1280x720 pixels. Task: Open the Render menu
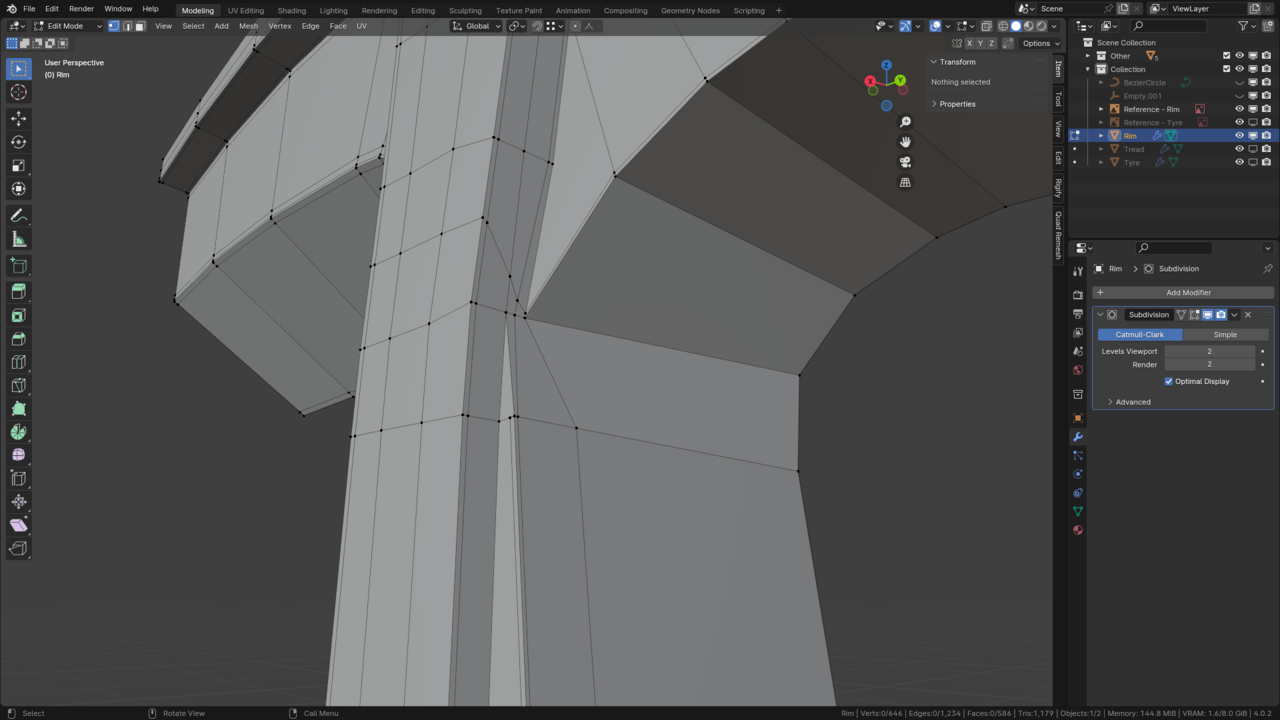(81, 9)
